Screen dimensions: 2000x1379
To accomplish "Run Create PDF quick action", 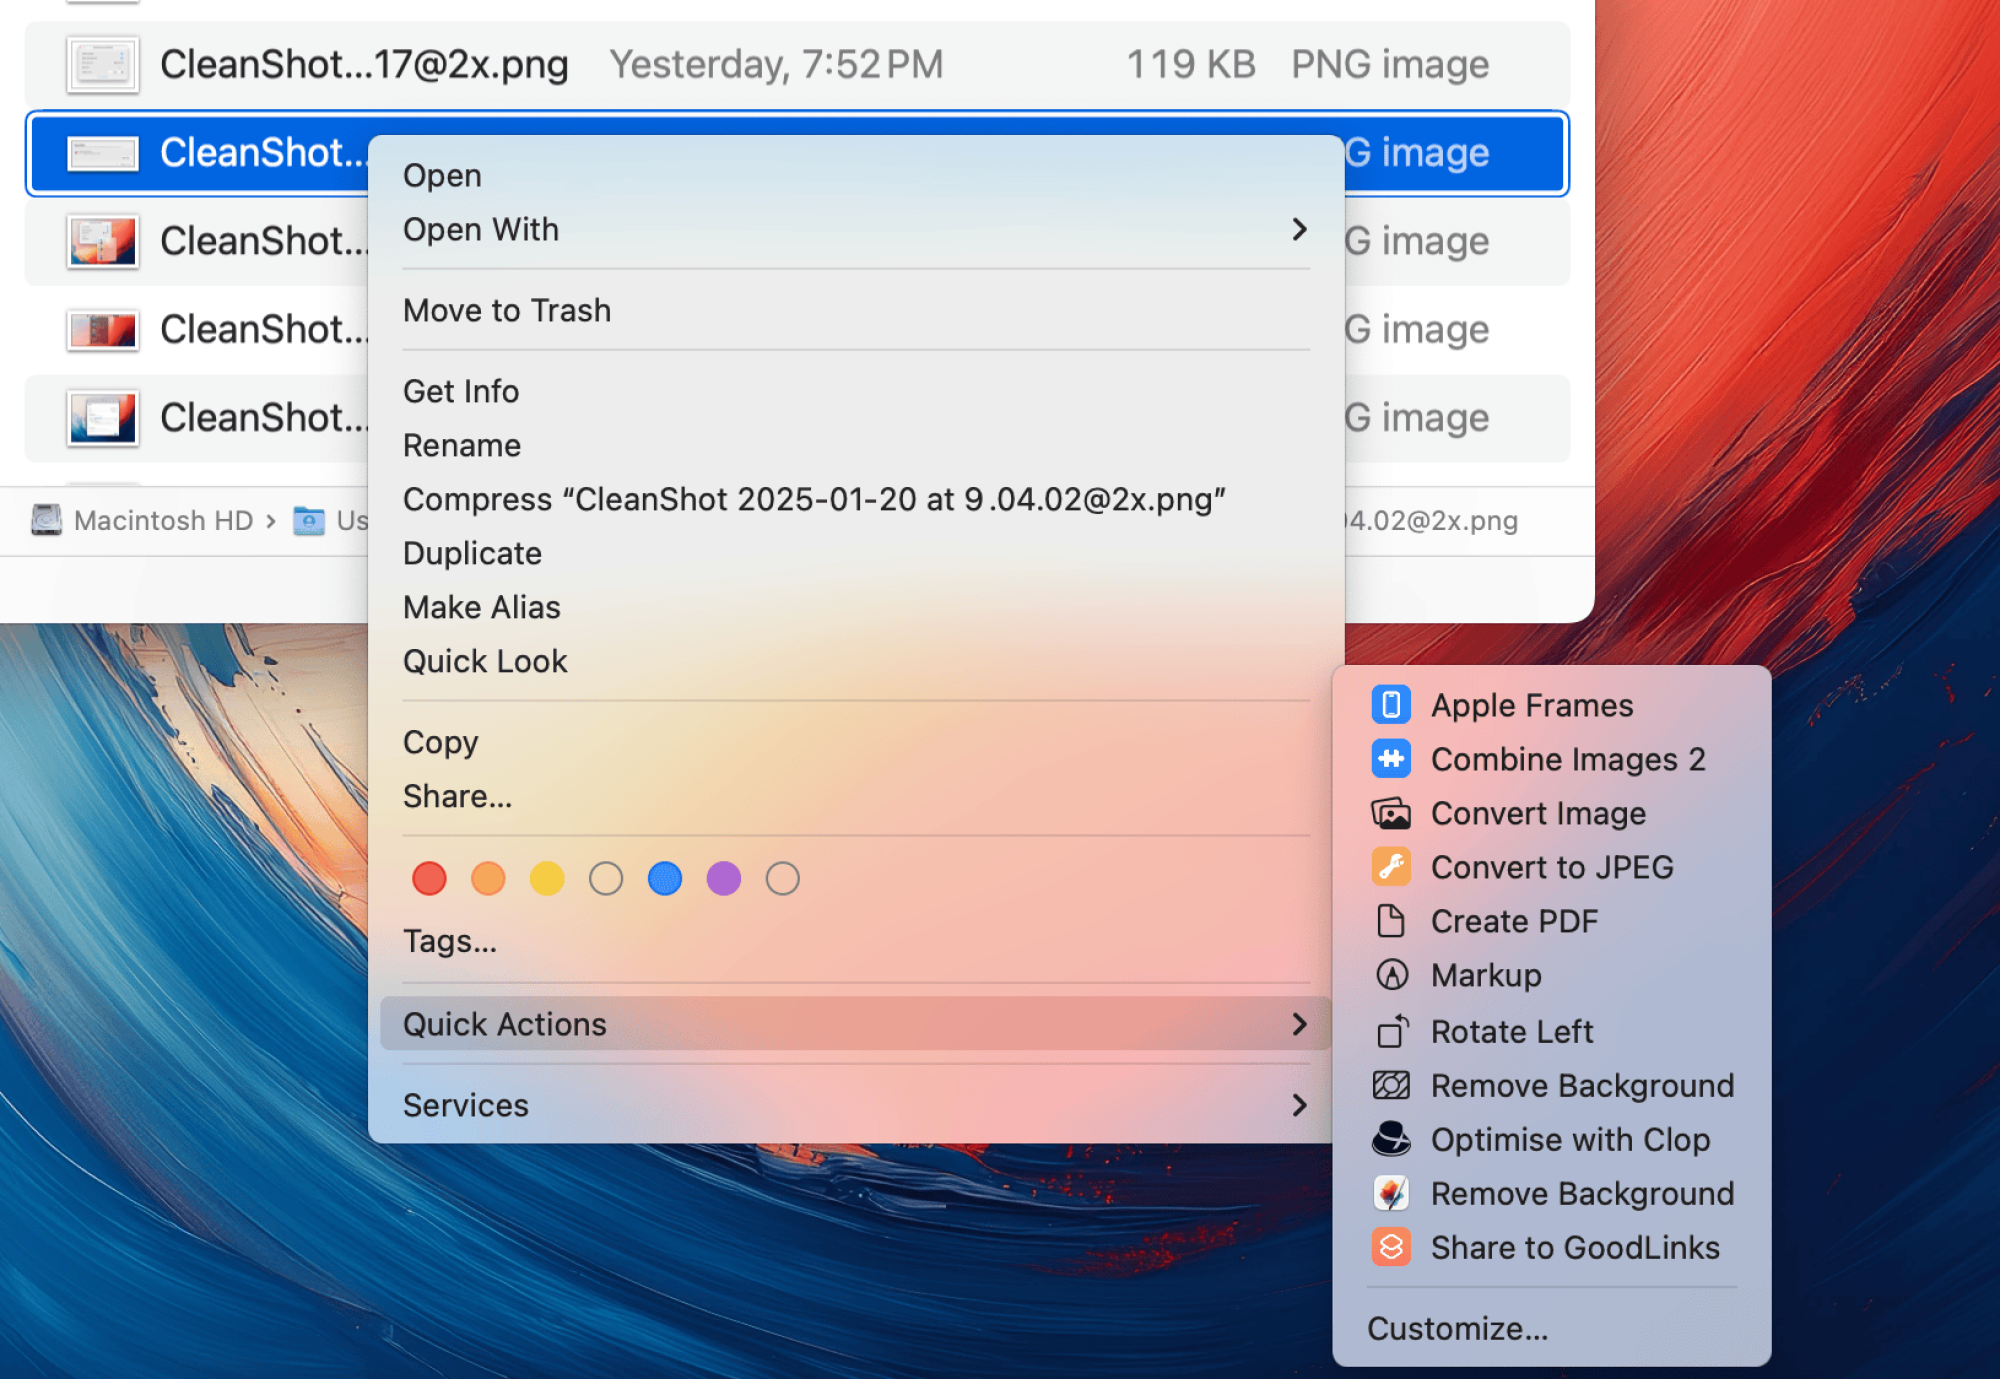I will [x=1551, y=921].
